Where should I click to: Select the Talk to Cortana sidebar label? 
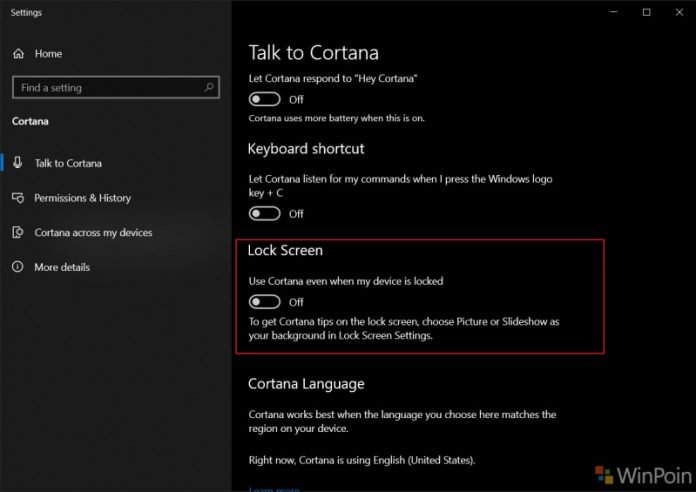[x=68, y=163]
